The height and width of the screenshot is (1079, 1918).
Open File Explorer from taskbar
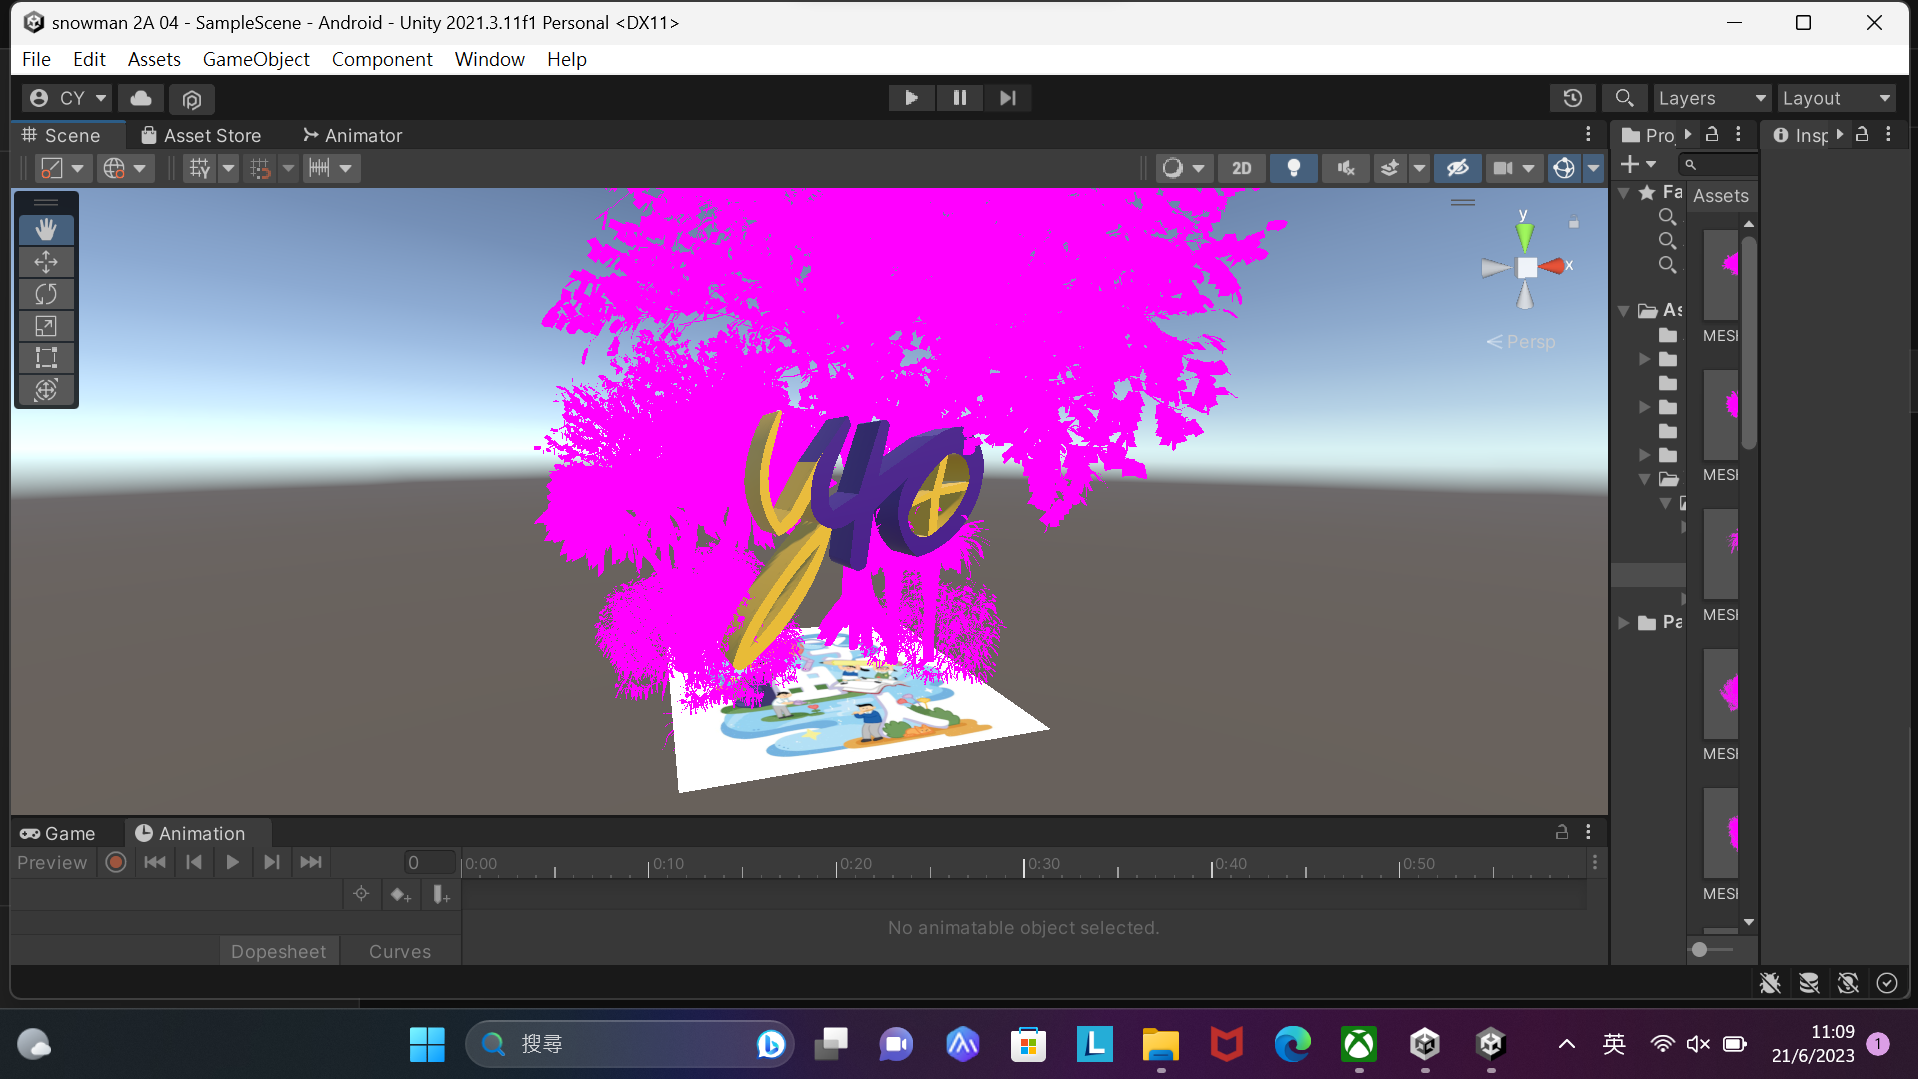(1161, 1045)
